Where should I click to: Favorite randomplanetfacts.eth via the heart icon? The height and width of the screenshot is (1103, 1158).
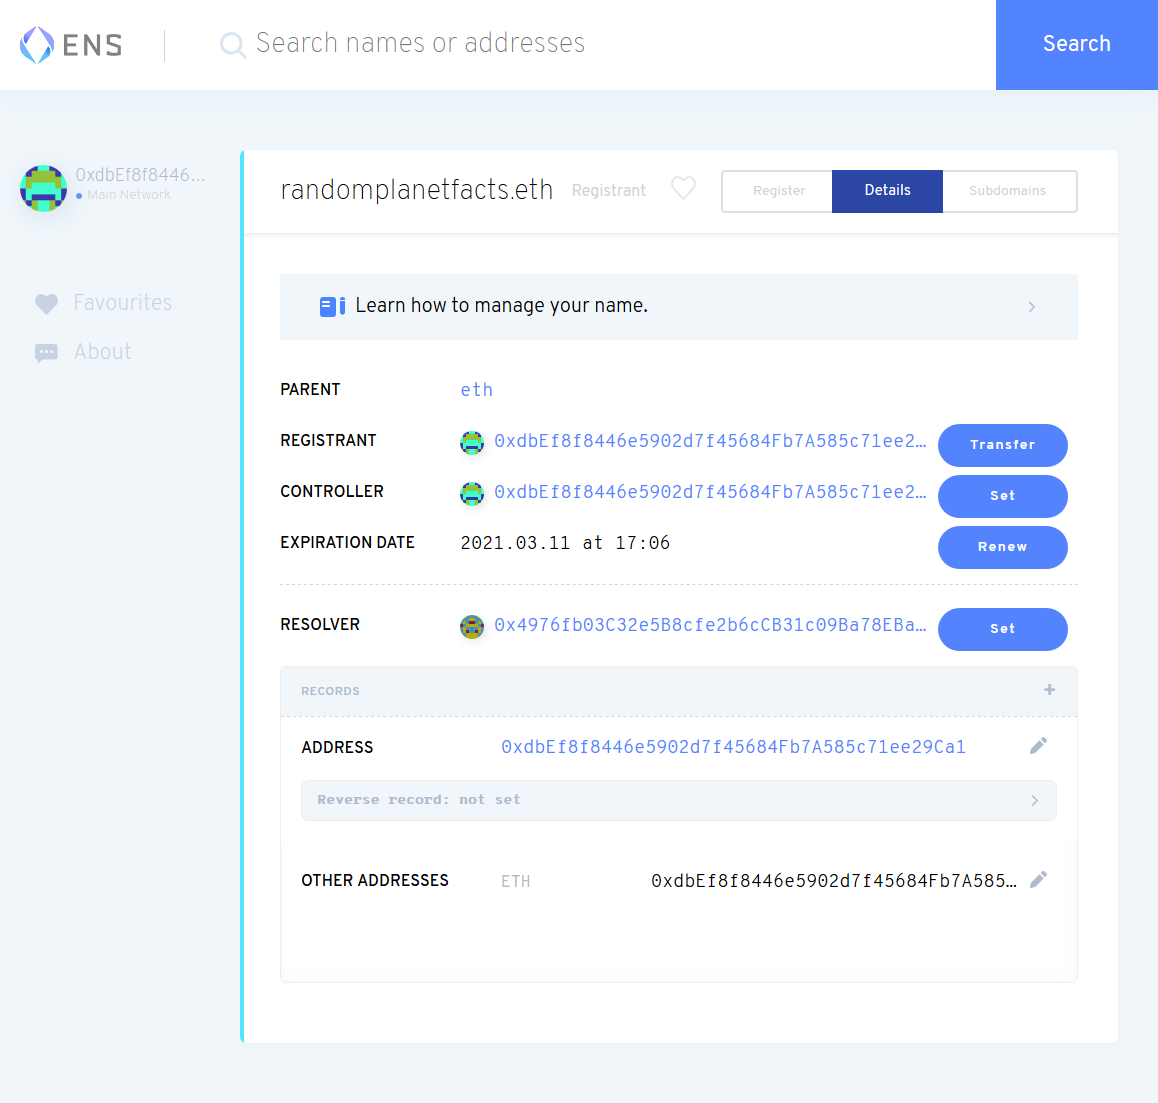[683, 188]
